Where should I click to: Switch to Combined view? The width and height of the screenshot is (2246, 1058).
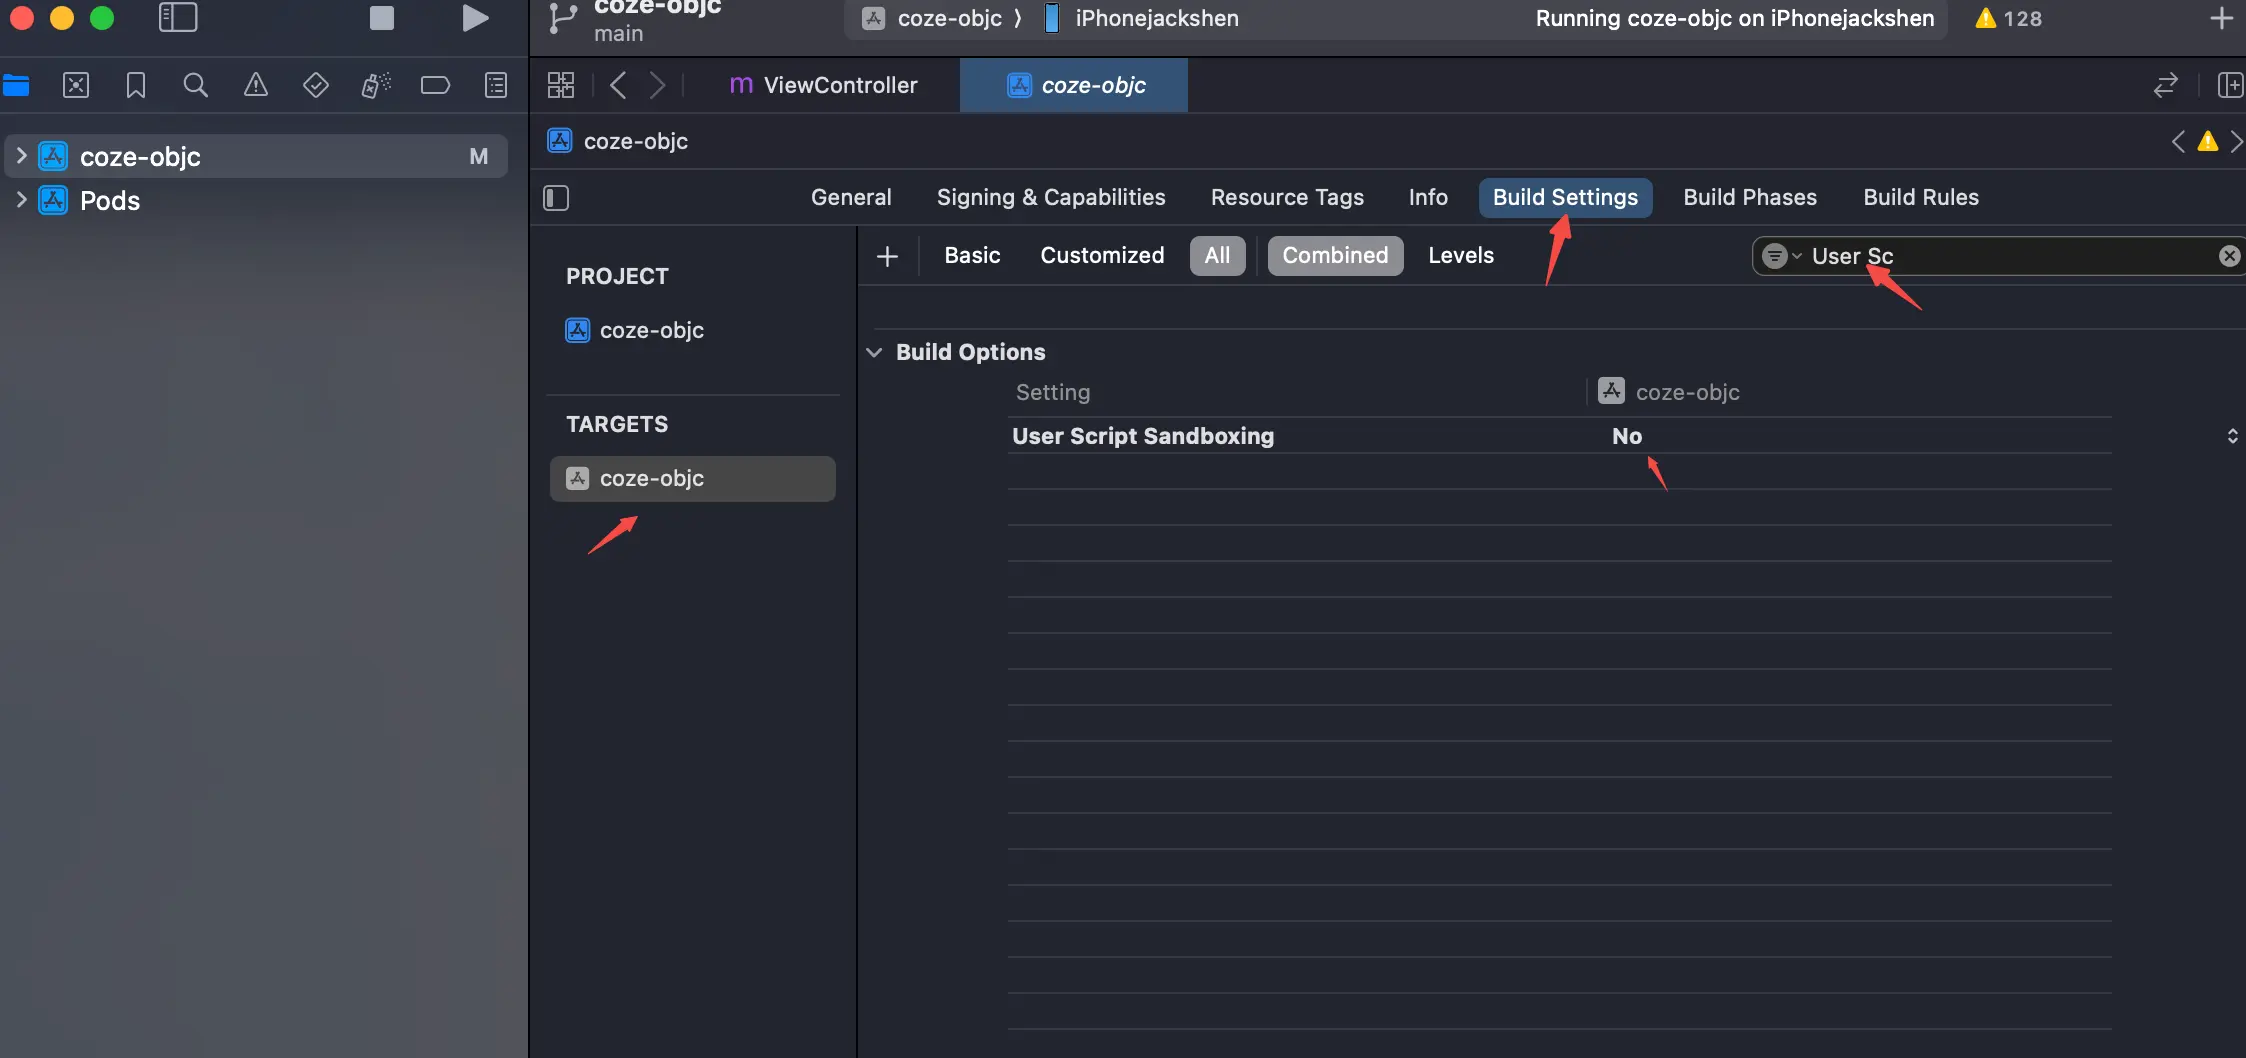pos(1335,255)
